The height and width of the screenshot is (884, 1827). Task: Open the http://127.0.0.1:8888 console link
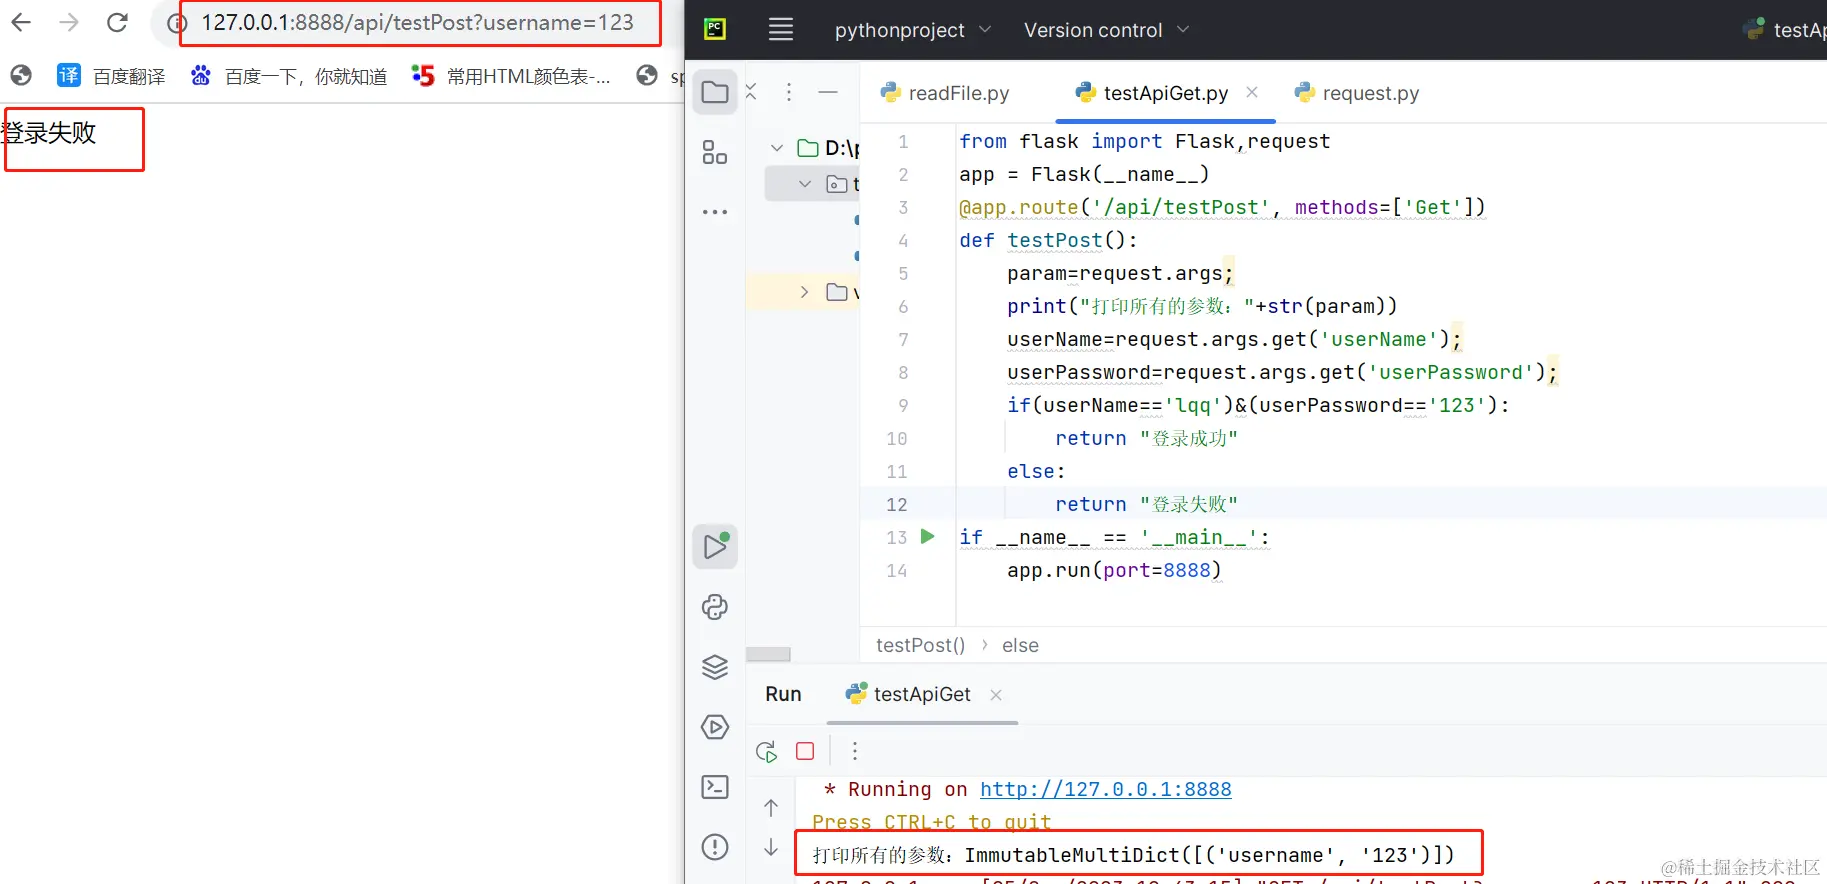click(x=1105, y=789)
